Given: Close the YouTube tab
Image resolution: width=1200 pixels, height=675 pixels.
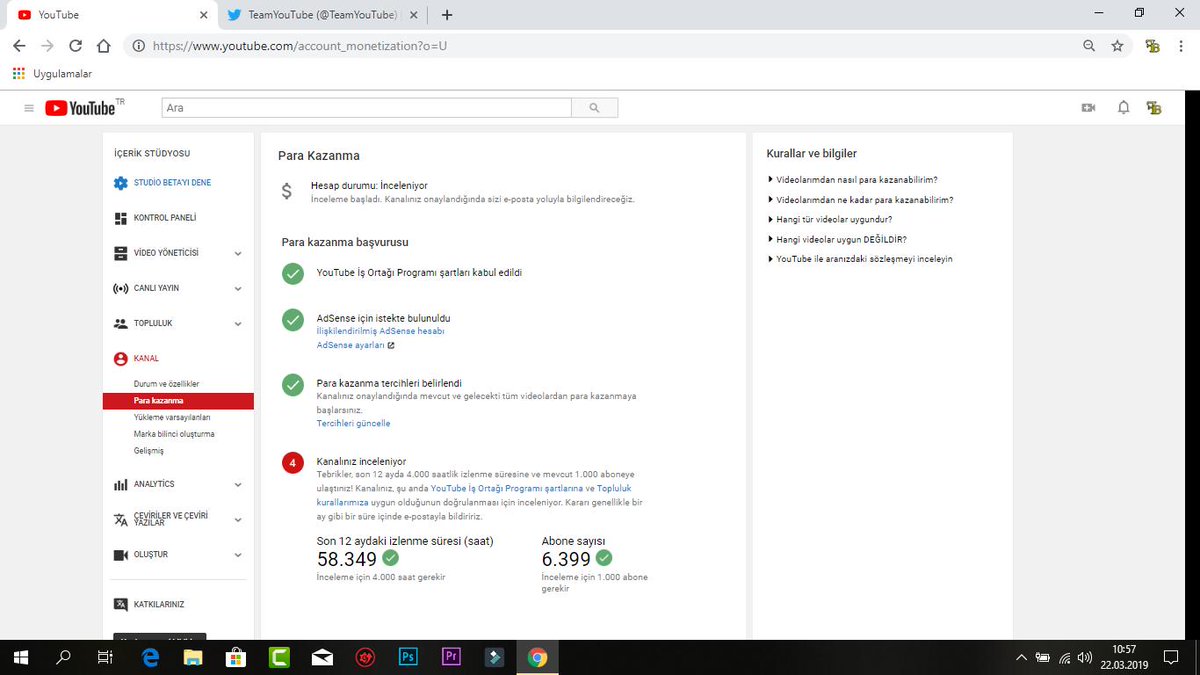Looking at the screenshot, I should pyautogui.click(x=204, y=15).
